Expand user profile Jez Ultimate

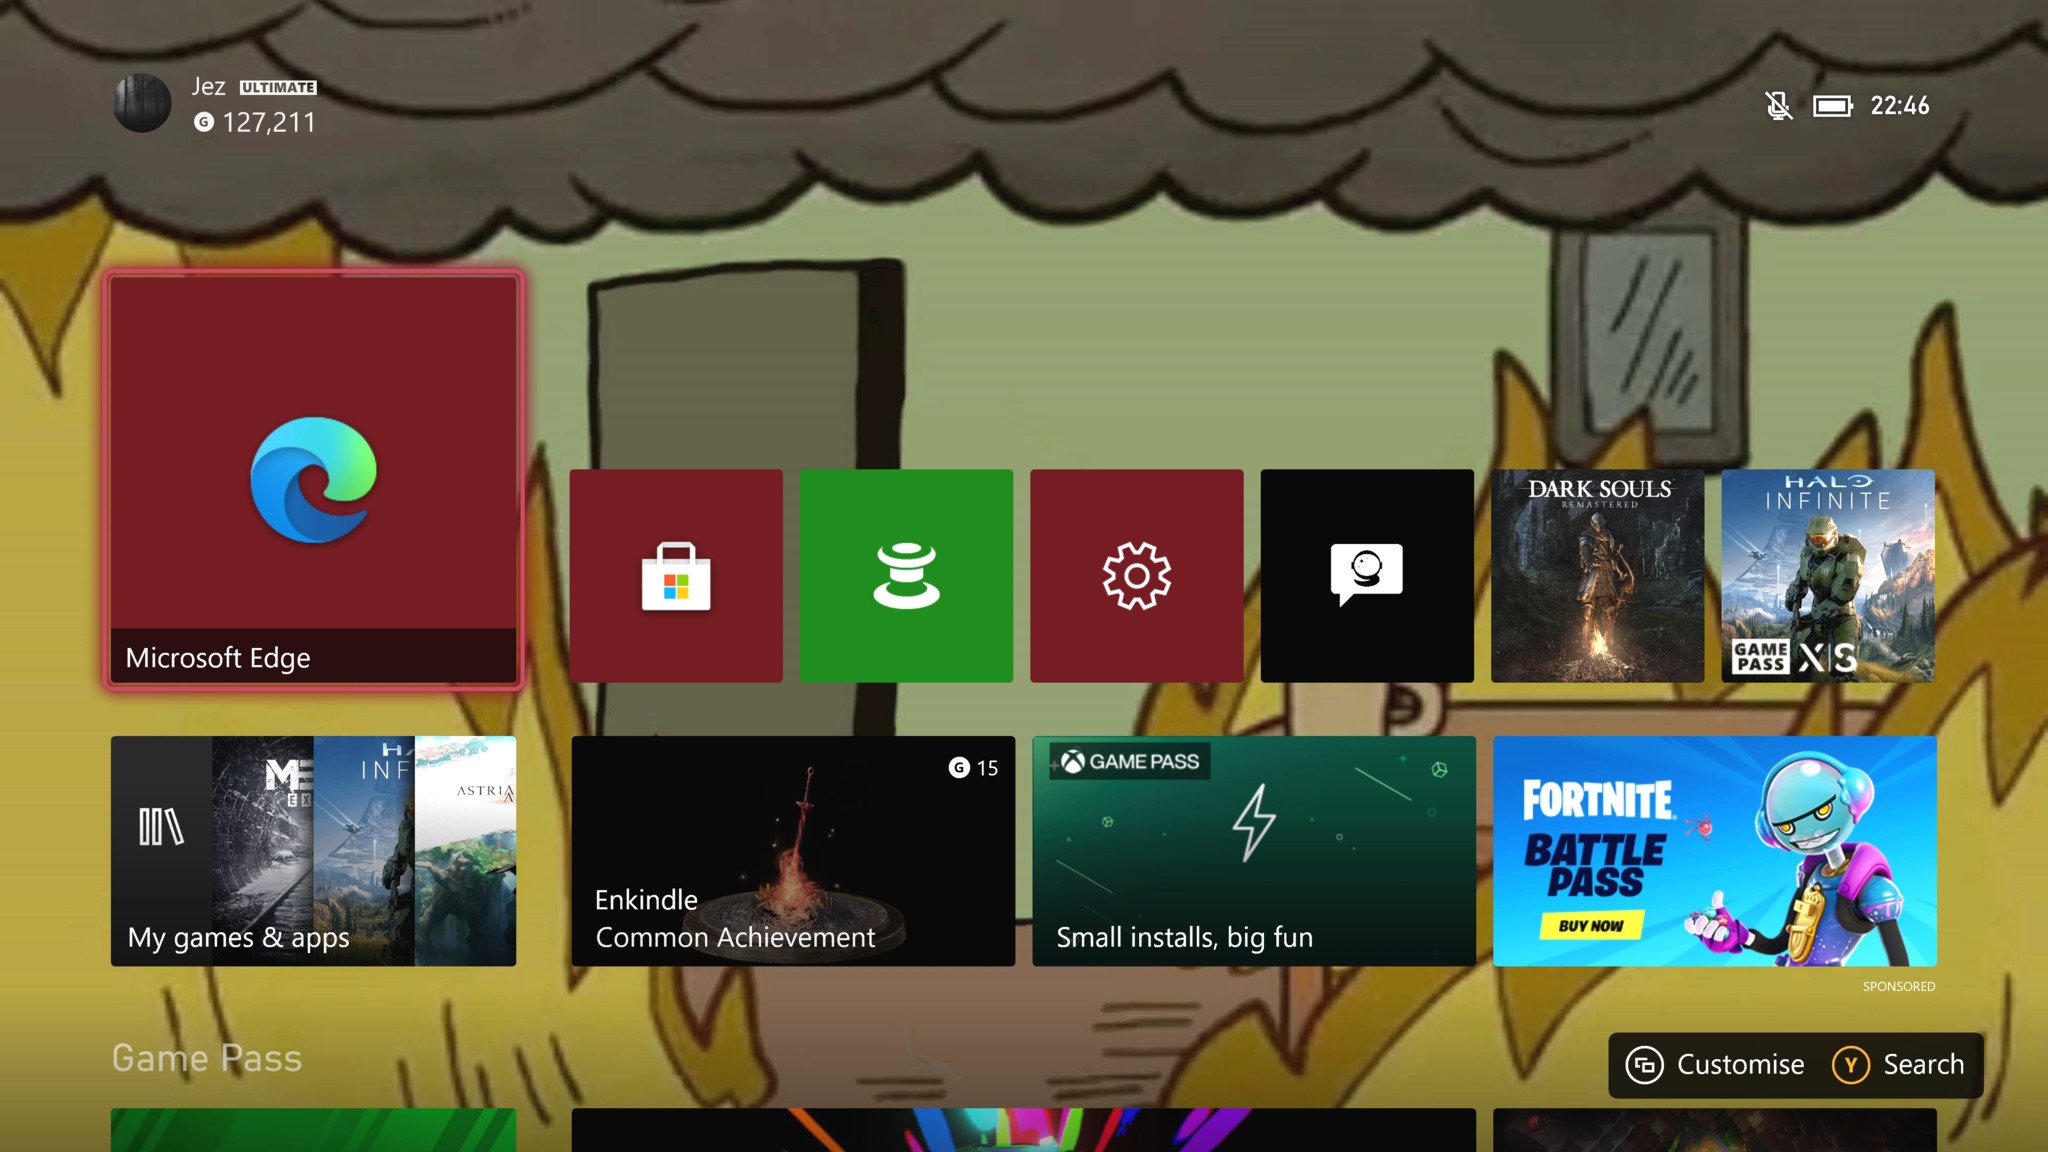(218, 104)
